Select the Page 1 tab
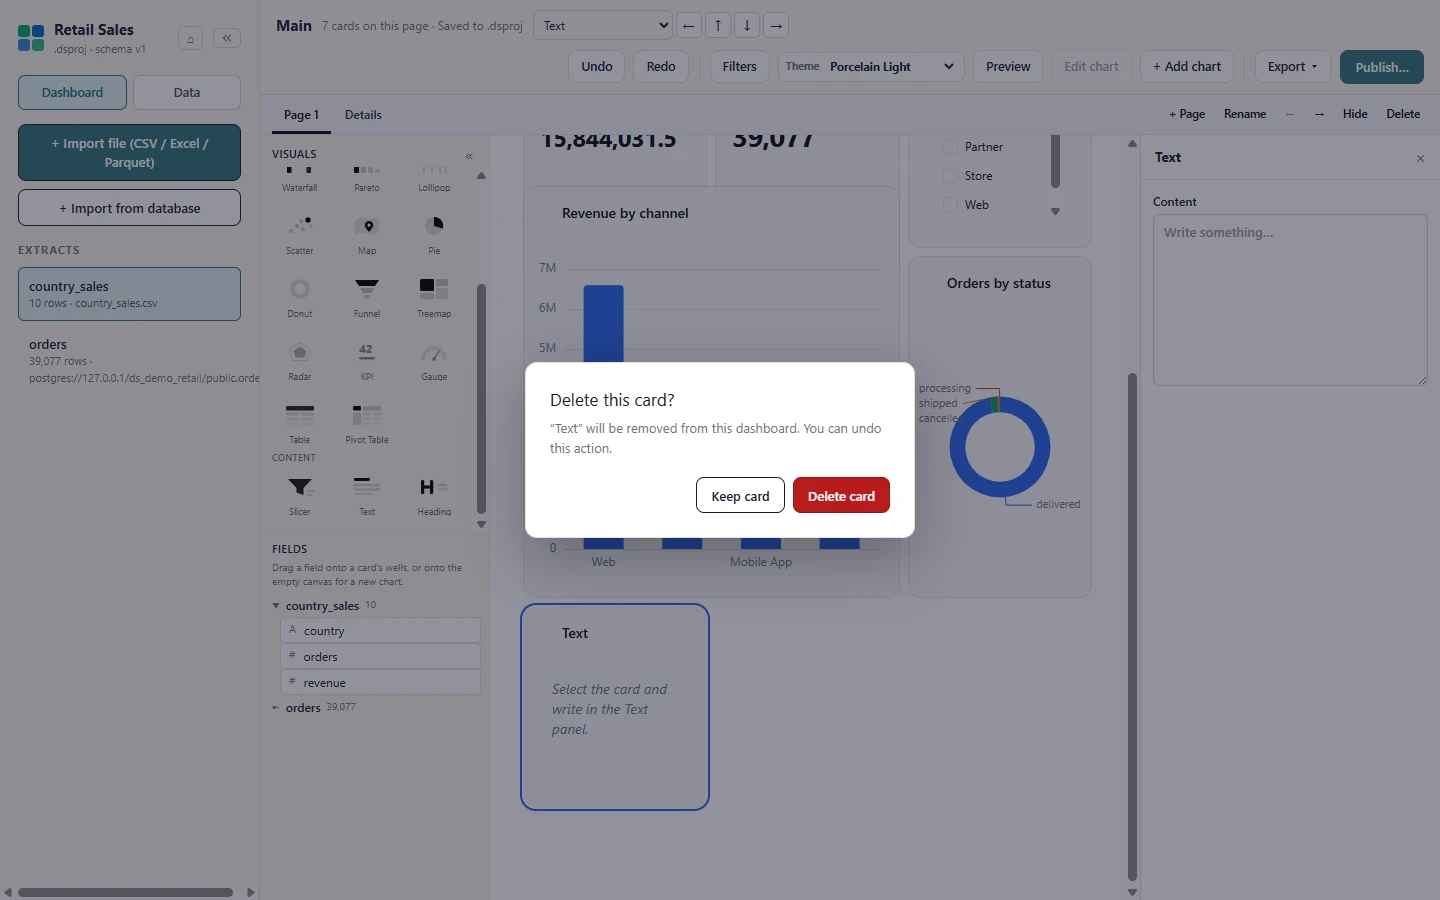The image size is (1440, 900). pos(301,115)
